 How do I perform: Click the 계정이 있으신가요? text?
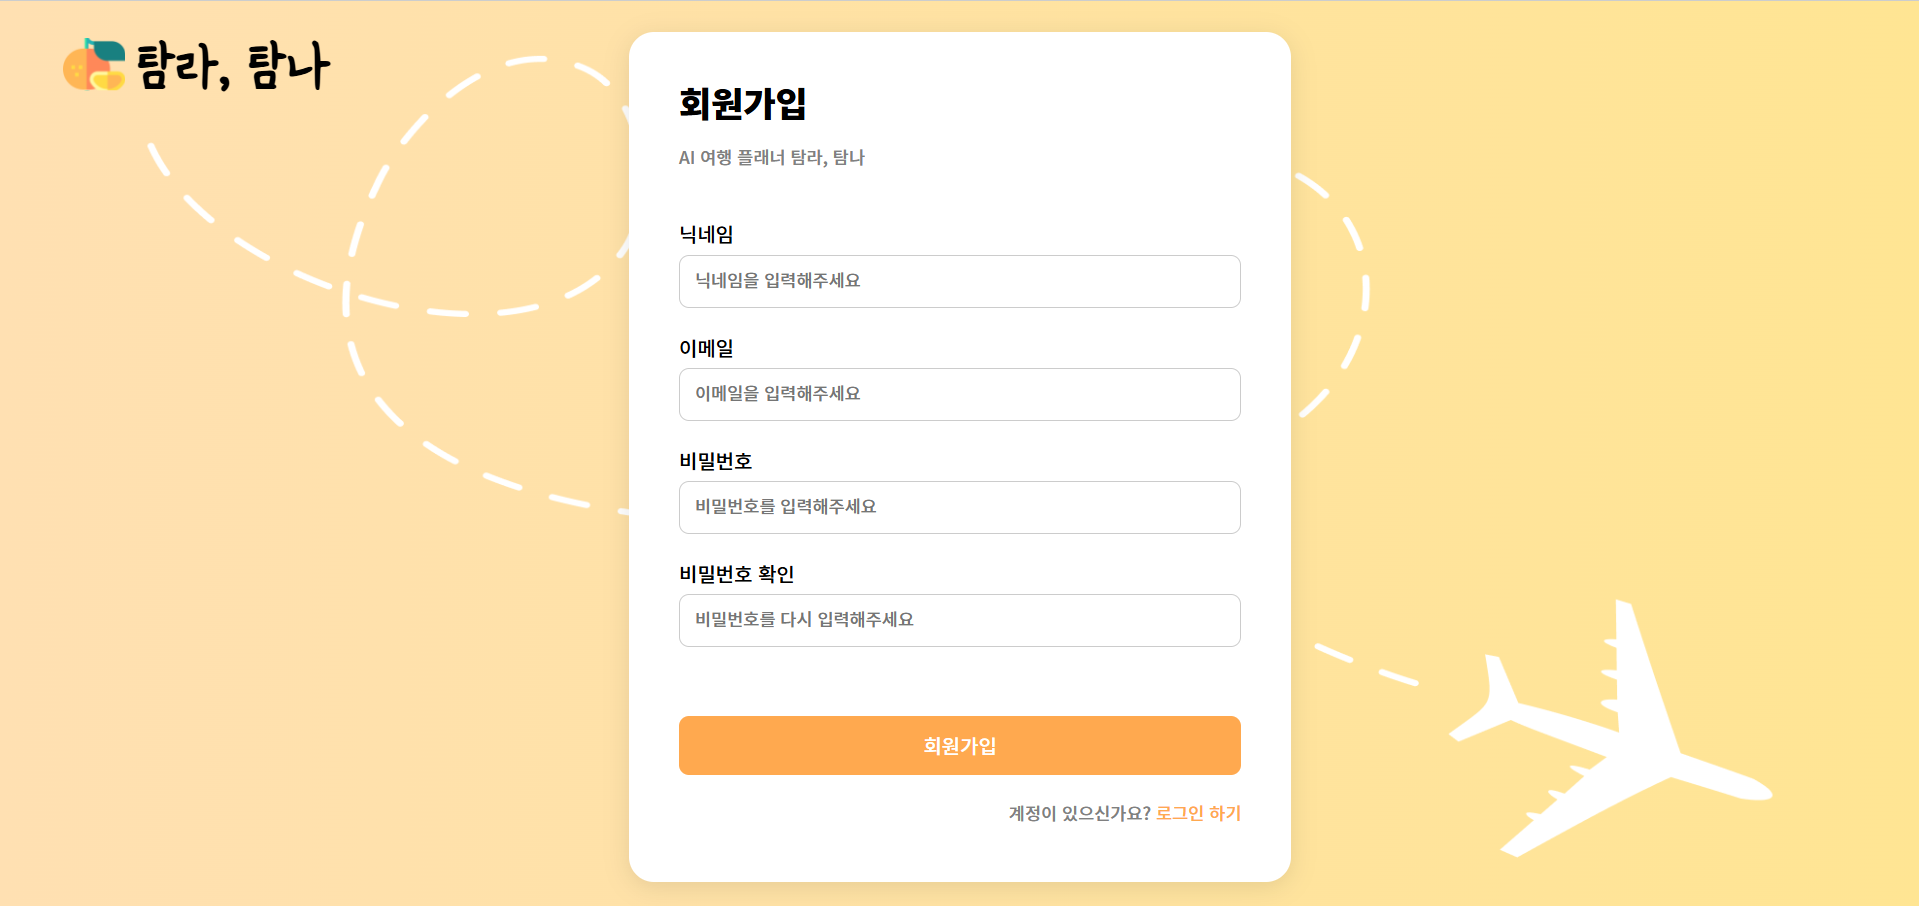1079,813
